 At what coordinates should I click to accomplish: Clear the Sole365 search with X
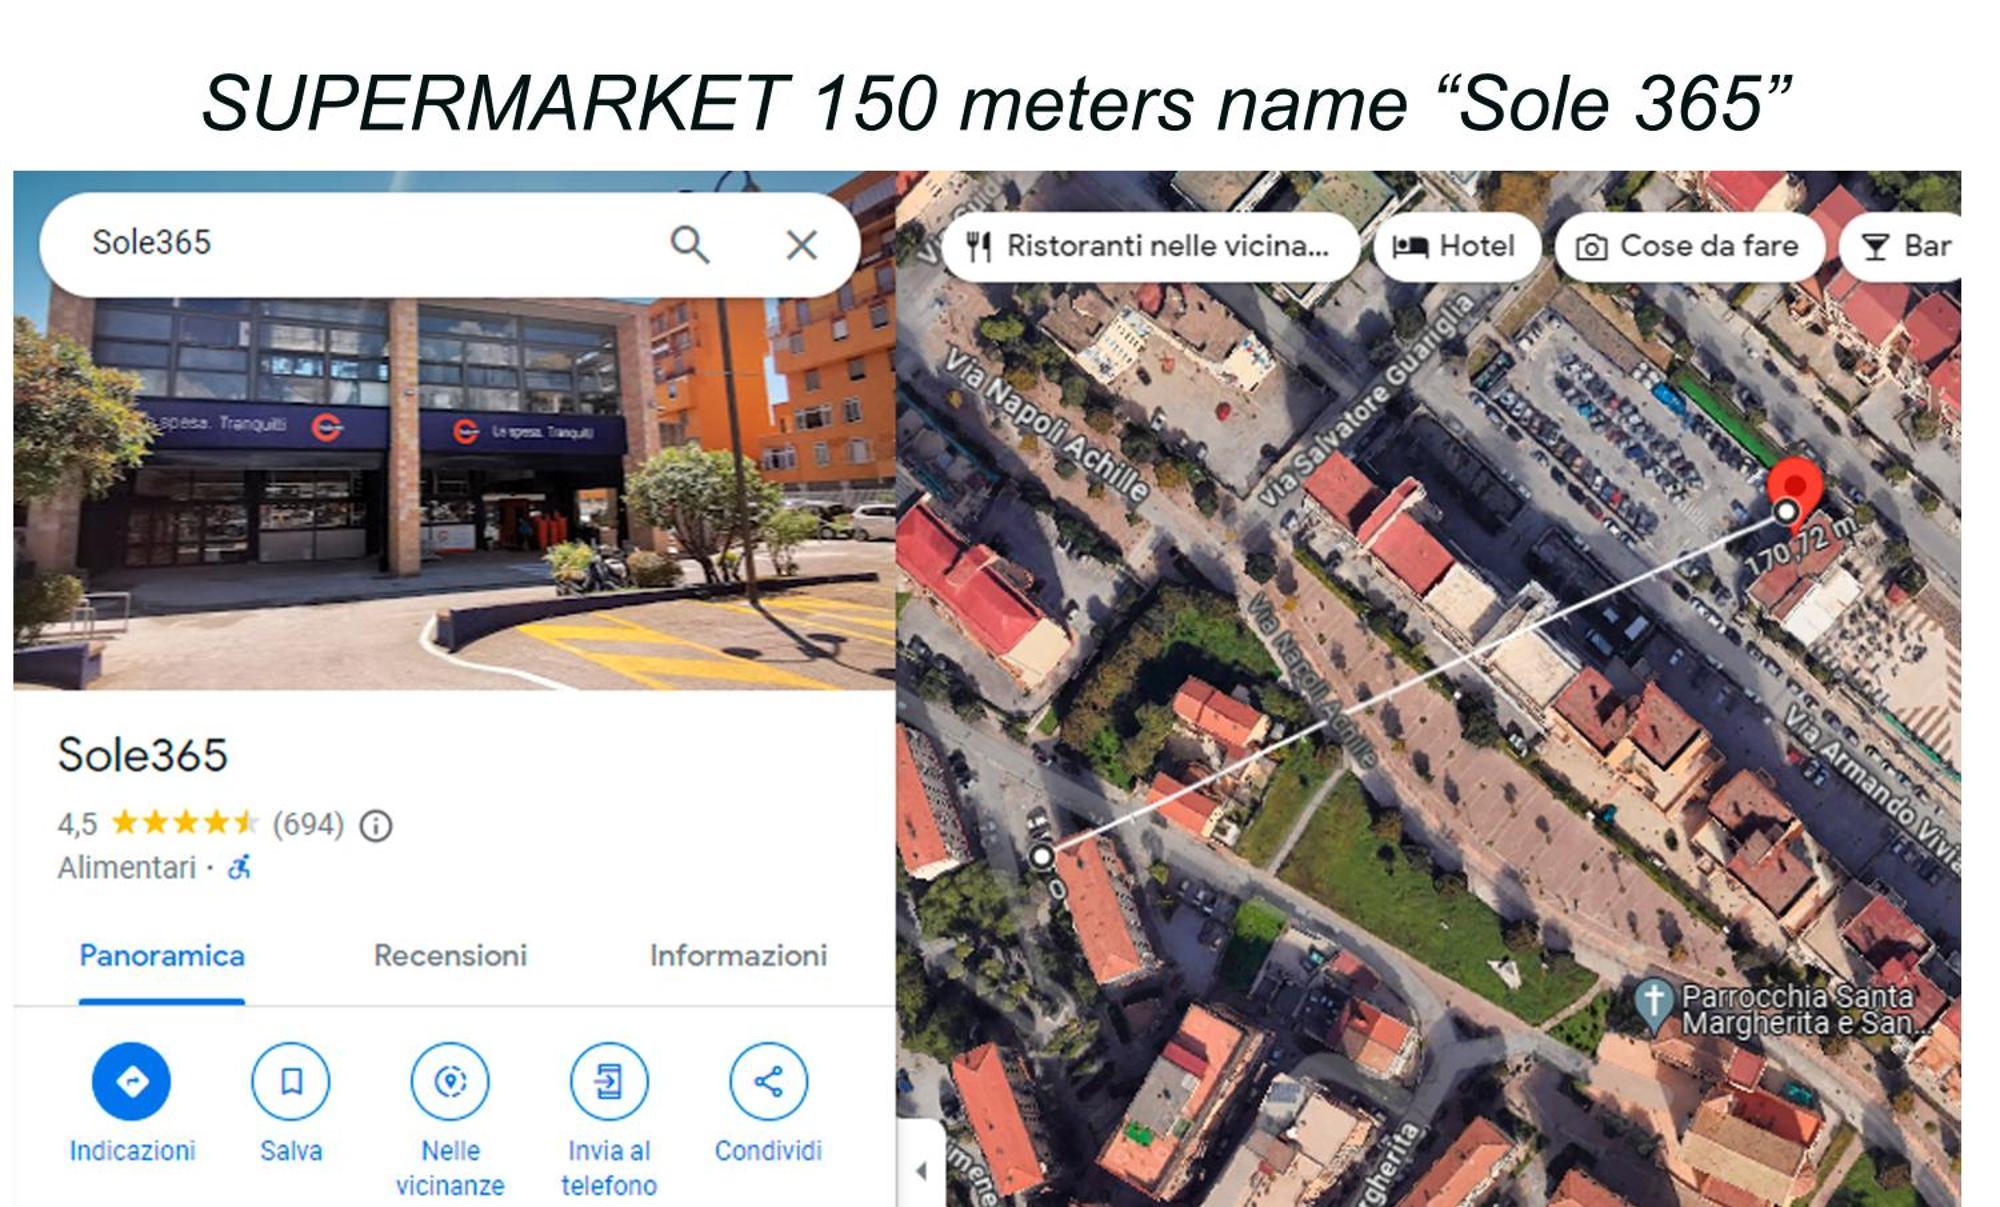pos(801,244)
